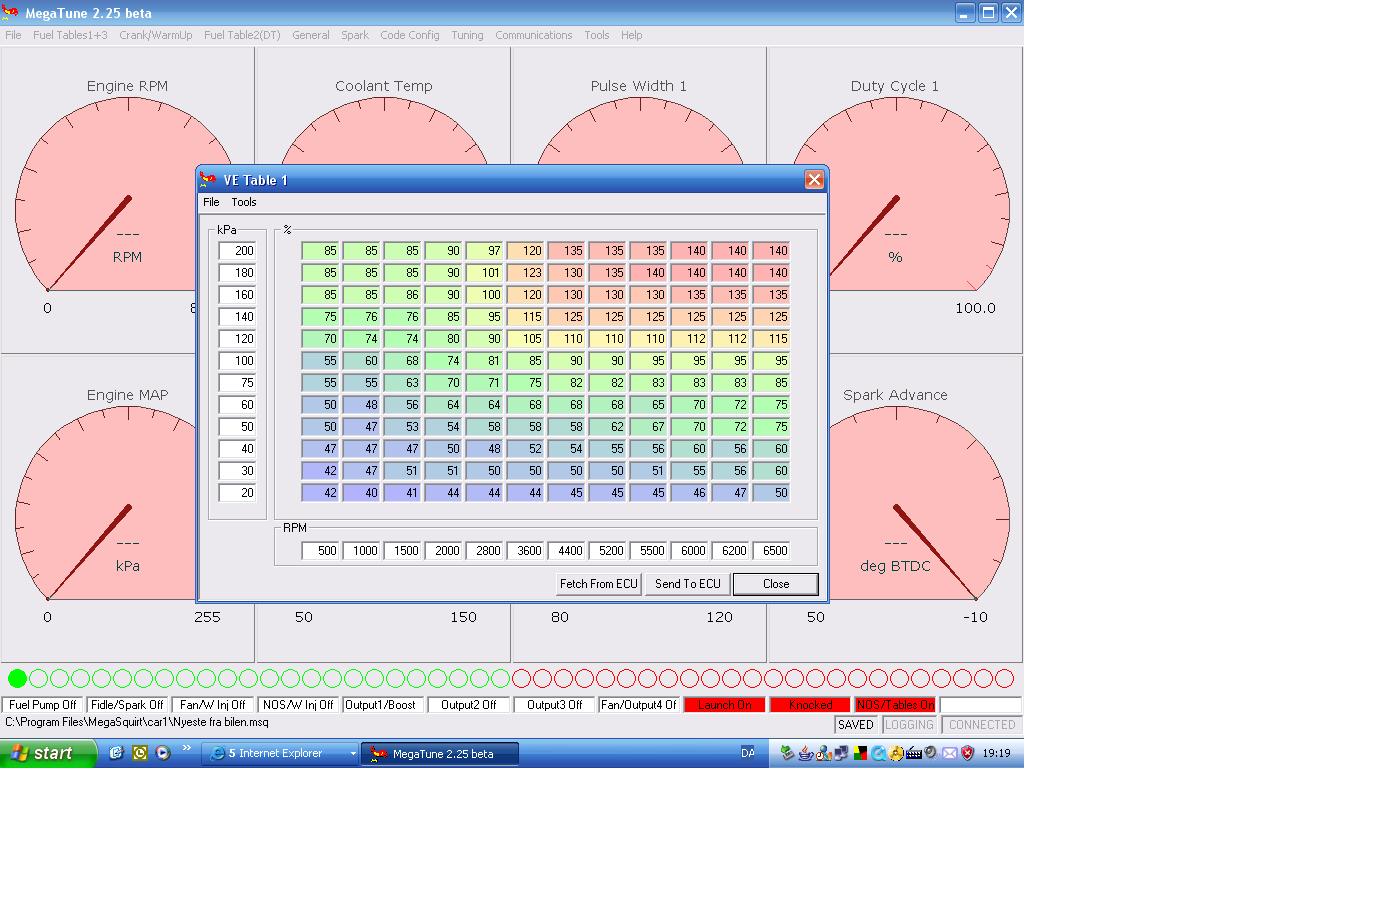Image resolution: width=1383 pixels, height=922 pixels.
Task: Close the VE Table 1 dialog with X
Action: [x=814, y=180]
